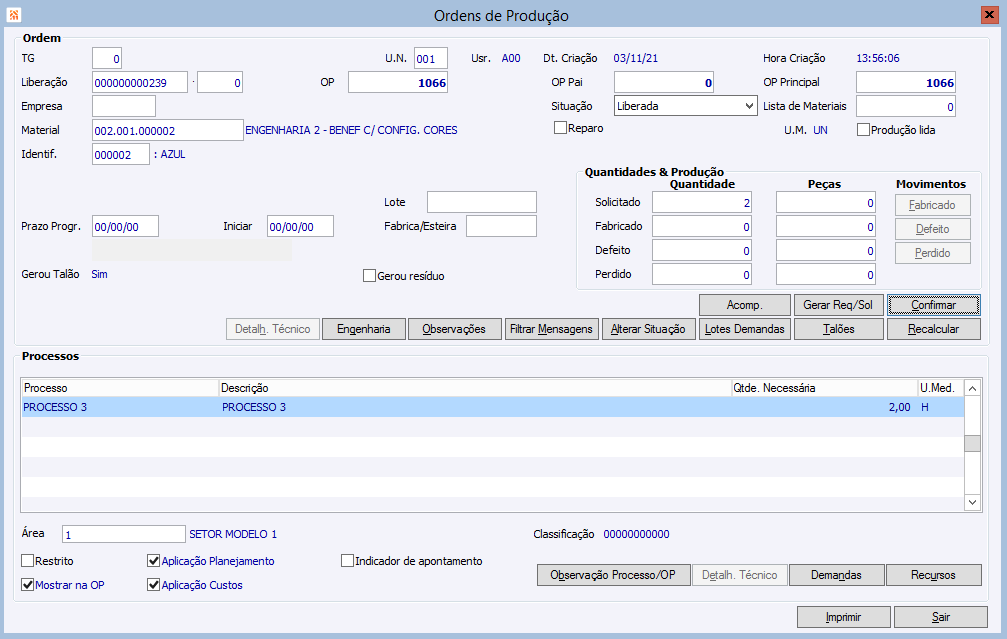Screen dimensions: 1007x639
Task: Click the Lote input field
Action: (482, 202)
